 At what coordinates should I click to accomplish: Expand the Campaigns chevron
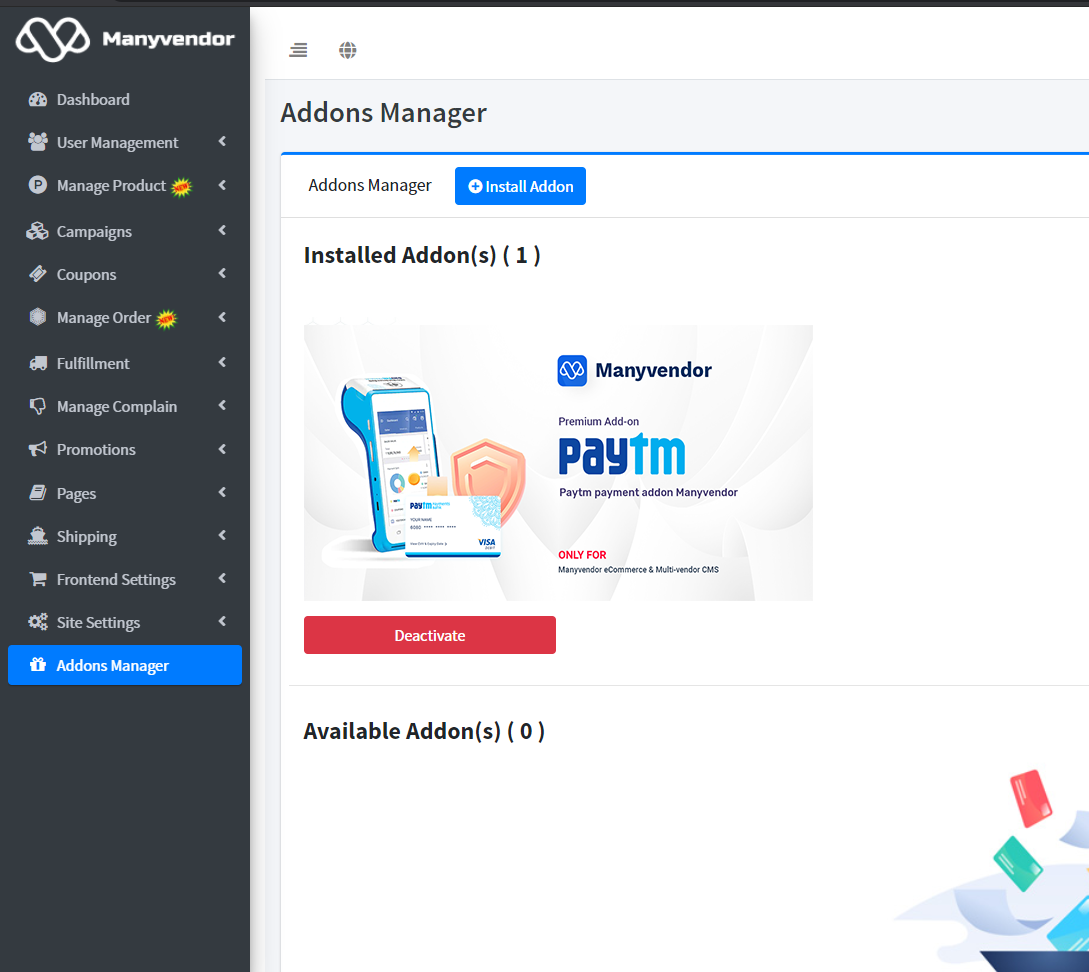coord(222,231)
